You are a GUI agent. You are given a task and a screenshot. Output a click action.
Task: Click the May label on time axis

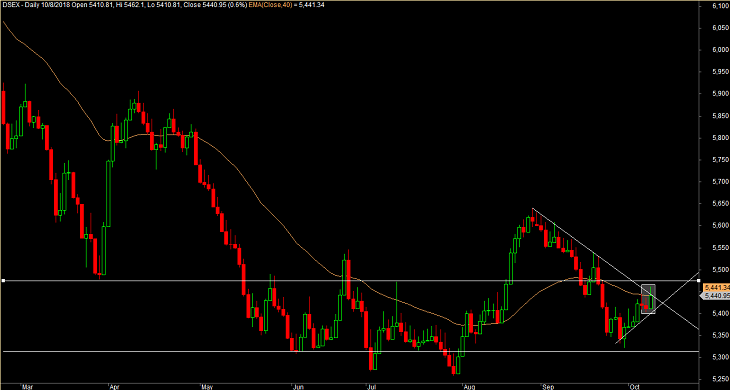pyautogui.click(x=207, y=386)
